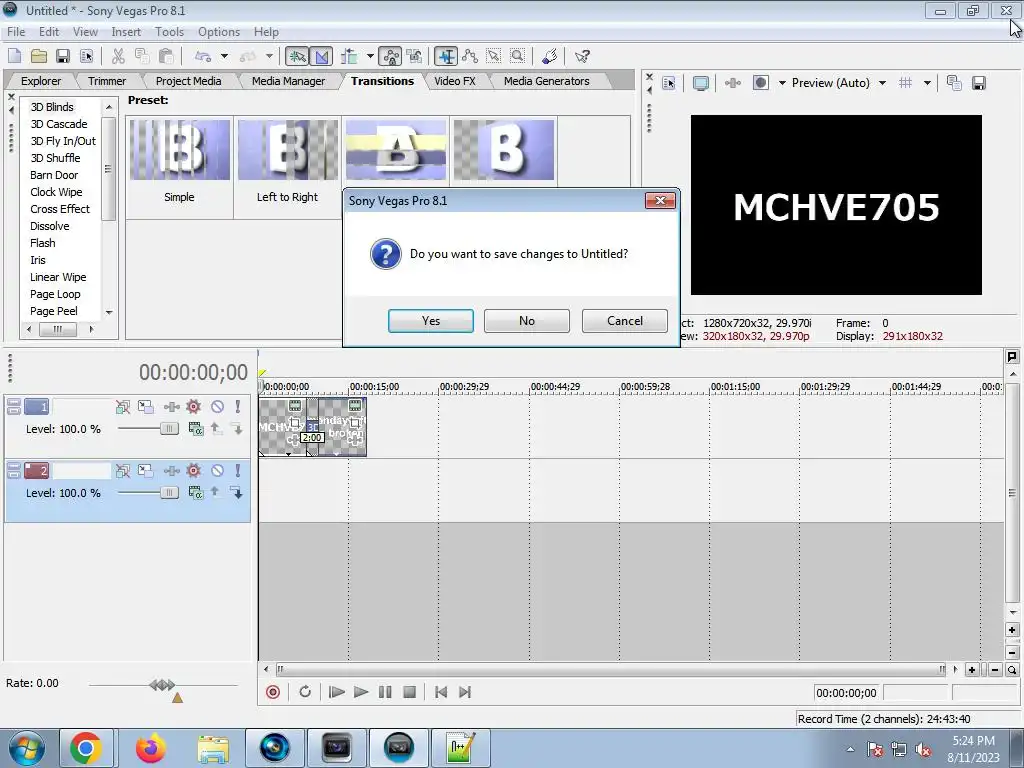Toggle Mute on track 1
The image size is (1024, 768).
pyautogui.click(x=217, y=407)
